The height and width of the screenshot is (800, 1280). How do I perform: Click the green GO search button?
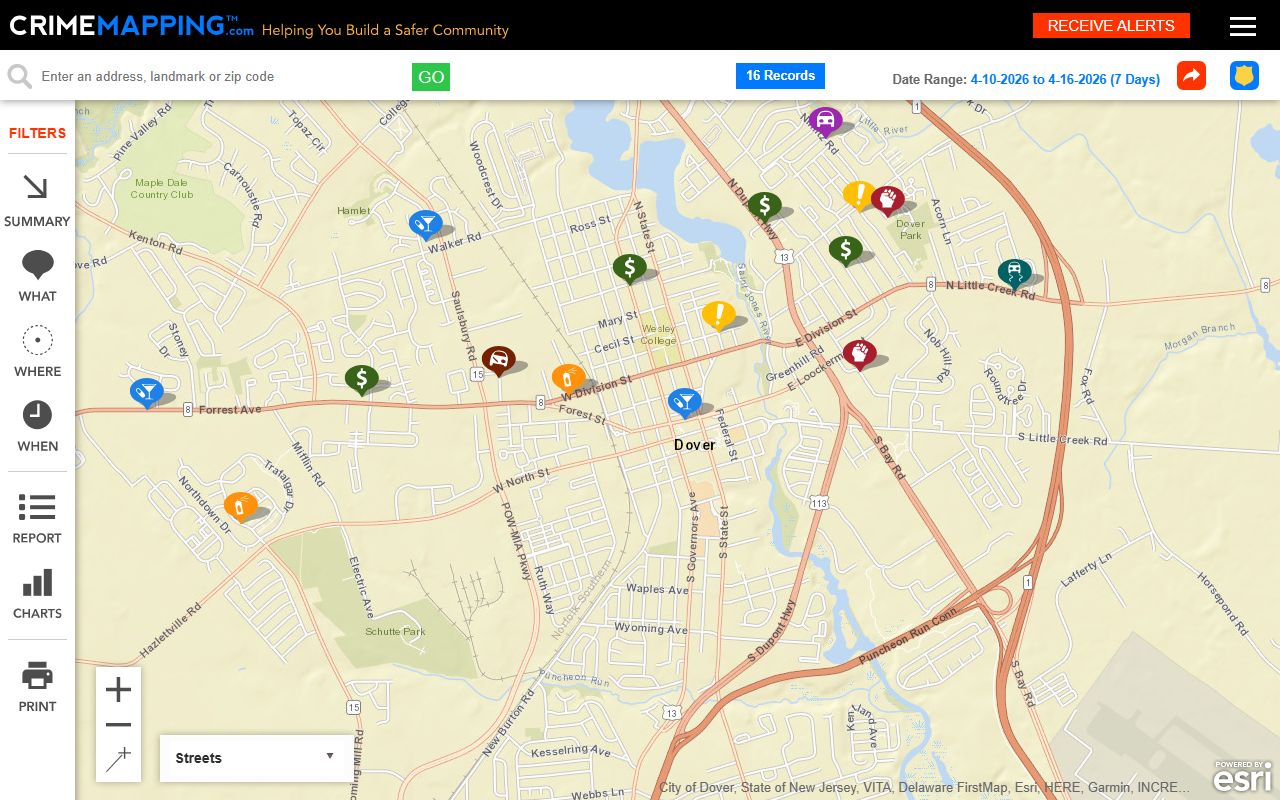click(431, 77)
